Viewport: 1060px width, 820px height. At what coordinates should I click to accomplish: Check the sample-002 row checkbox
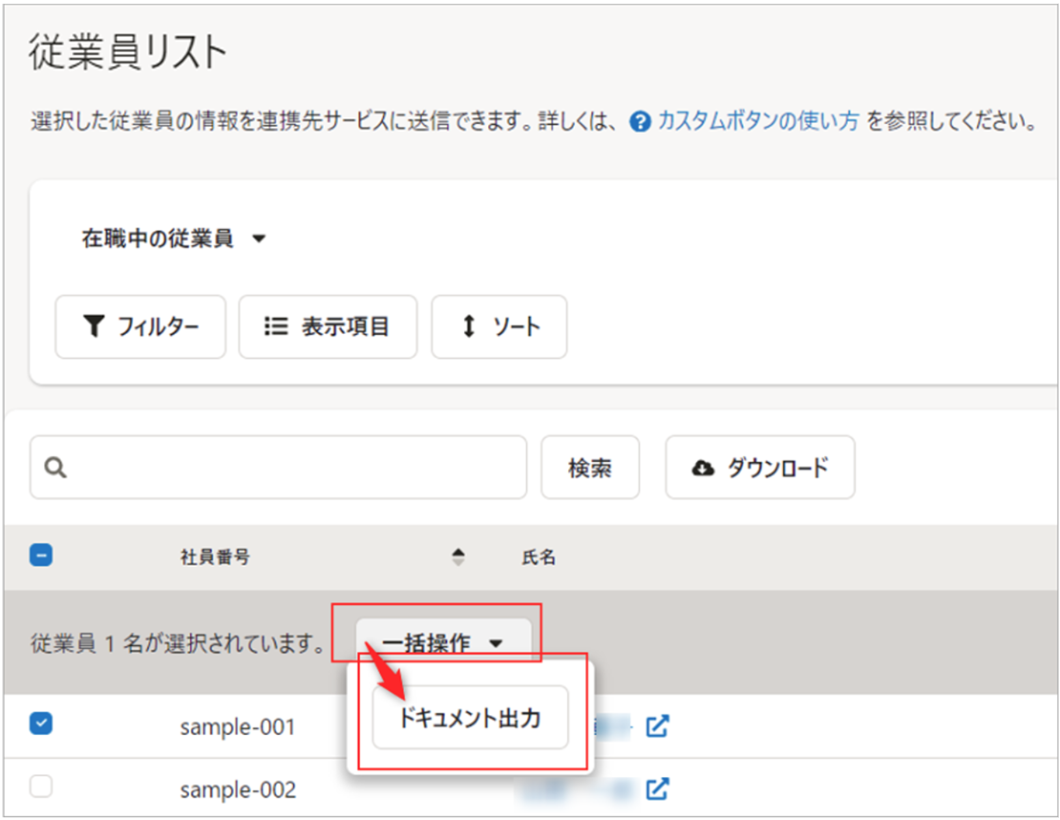coord(42,788)
